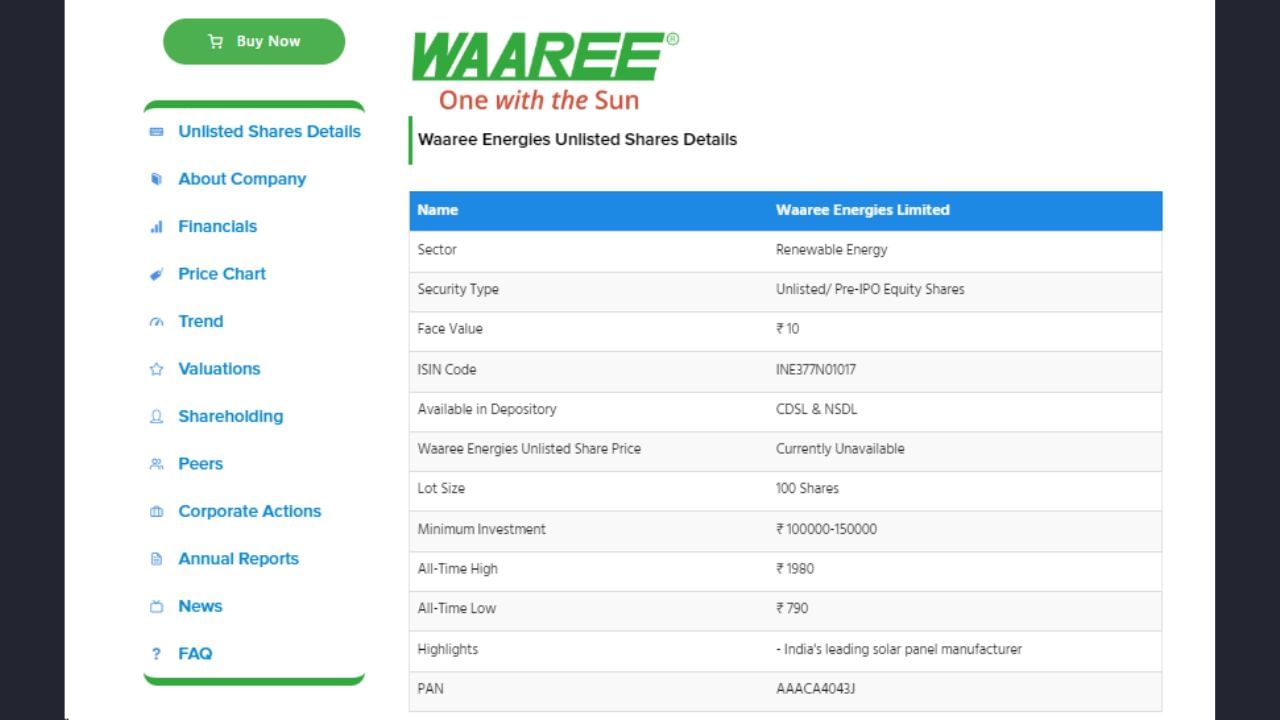Click the Price Chart icon

coord(156,274)
